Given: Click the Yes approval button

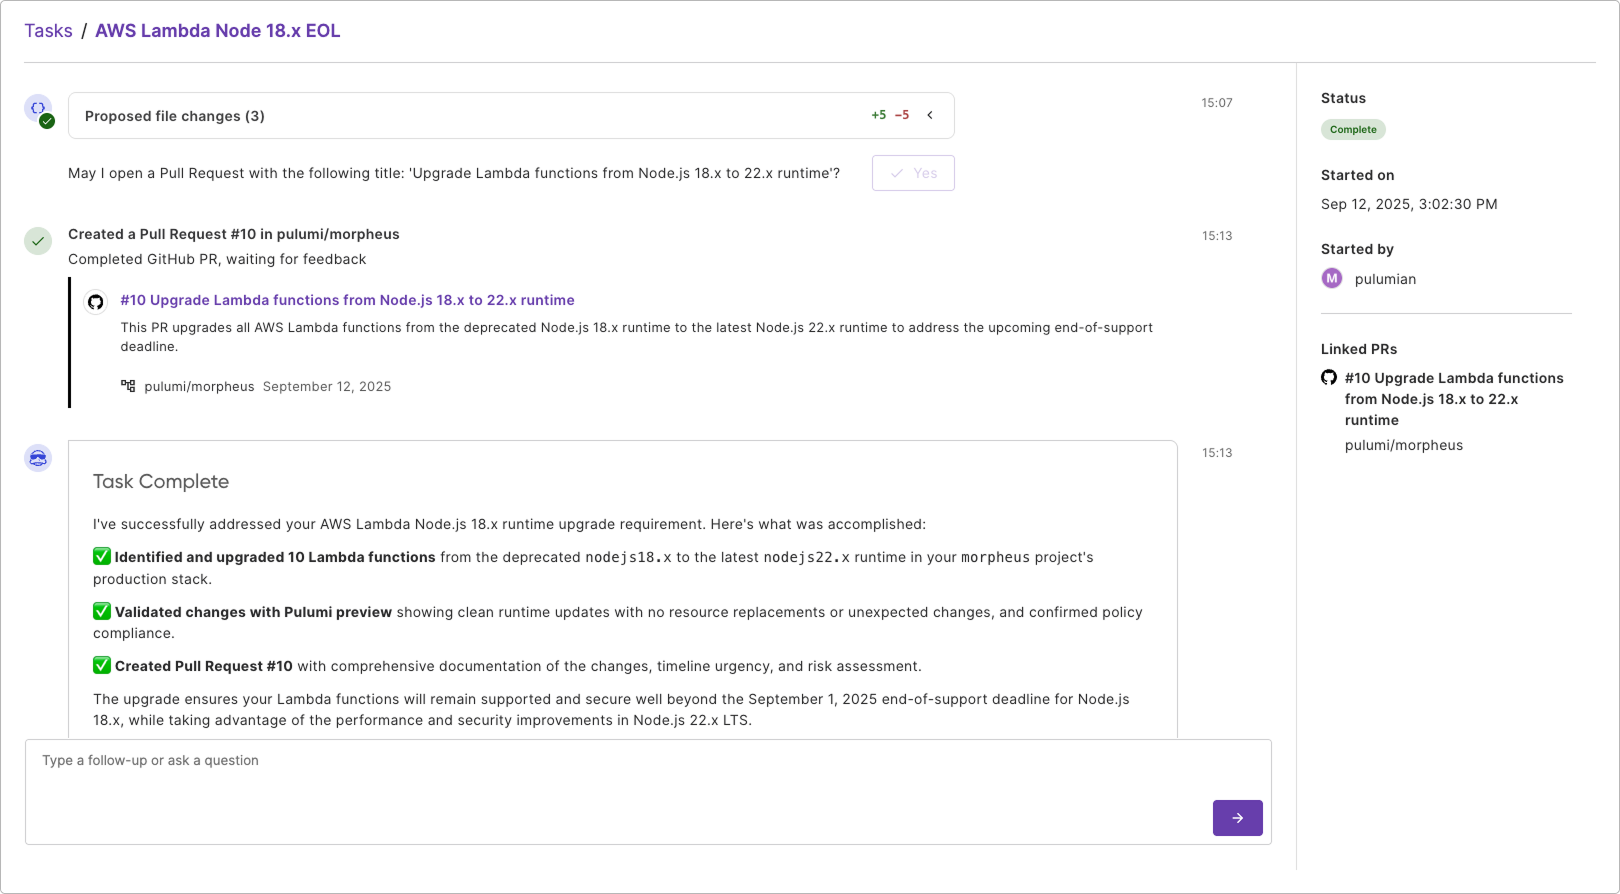Looking at the screenshot, I should [913, 173].
